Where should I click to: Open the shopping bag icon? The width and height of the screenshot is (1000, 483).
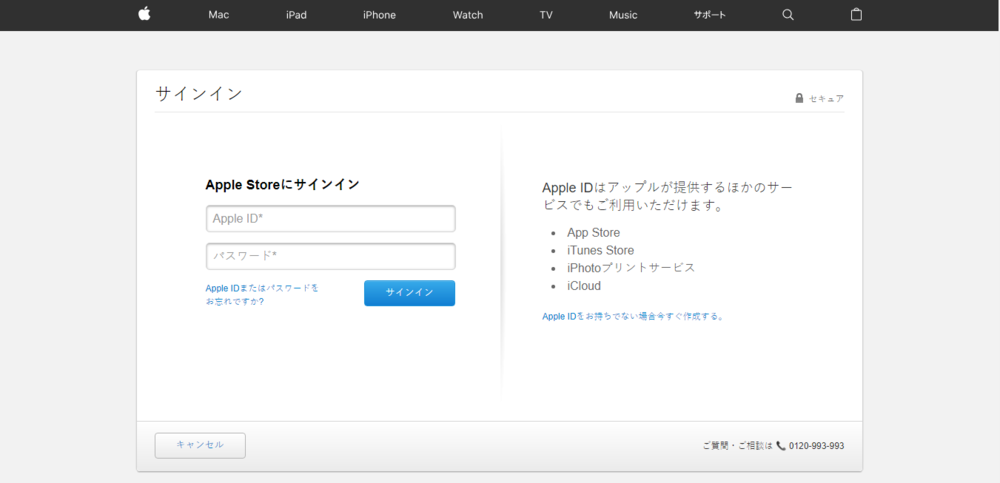857,15
